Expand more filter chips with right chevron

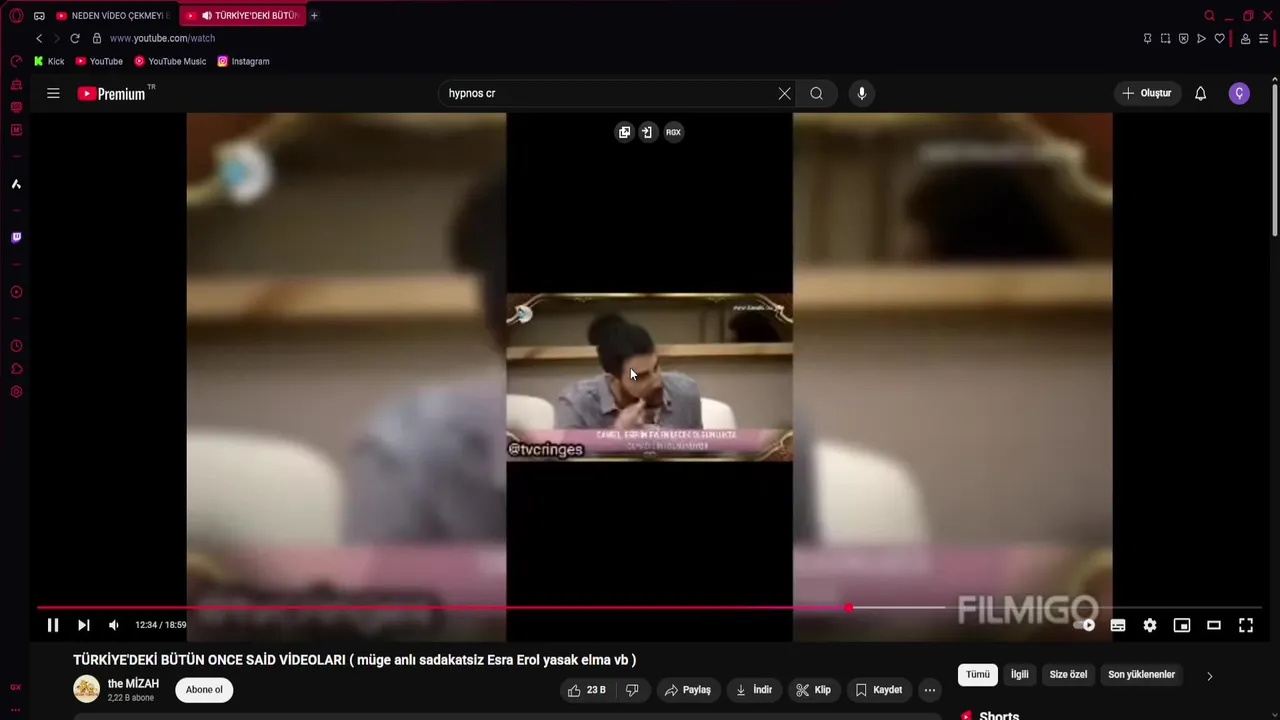pyautogui.click(x=1209, y=676)
